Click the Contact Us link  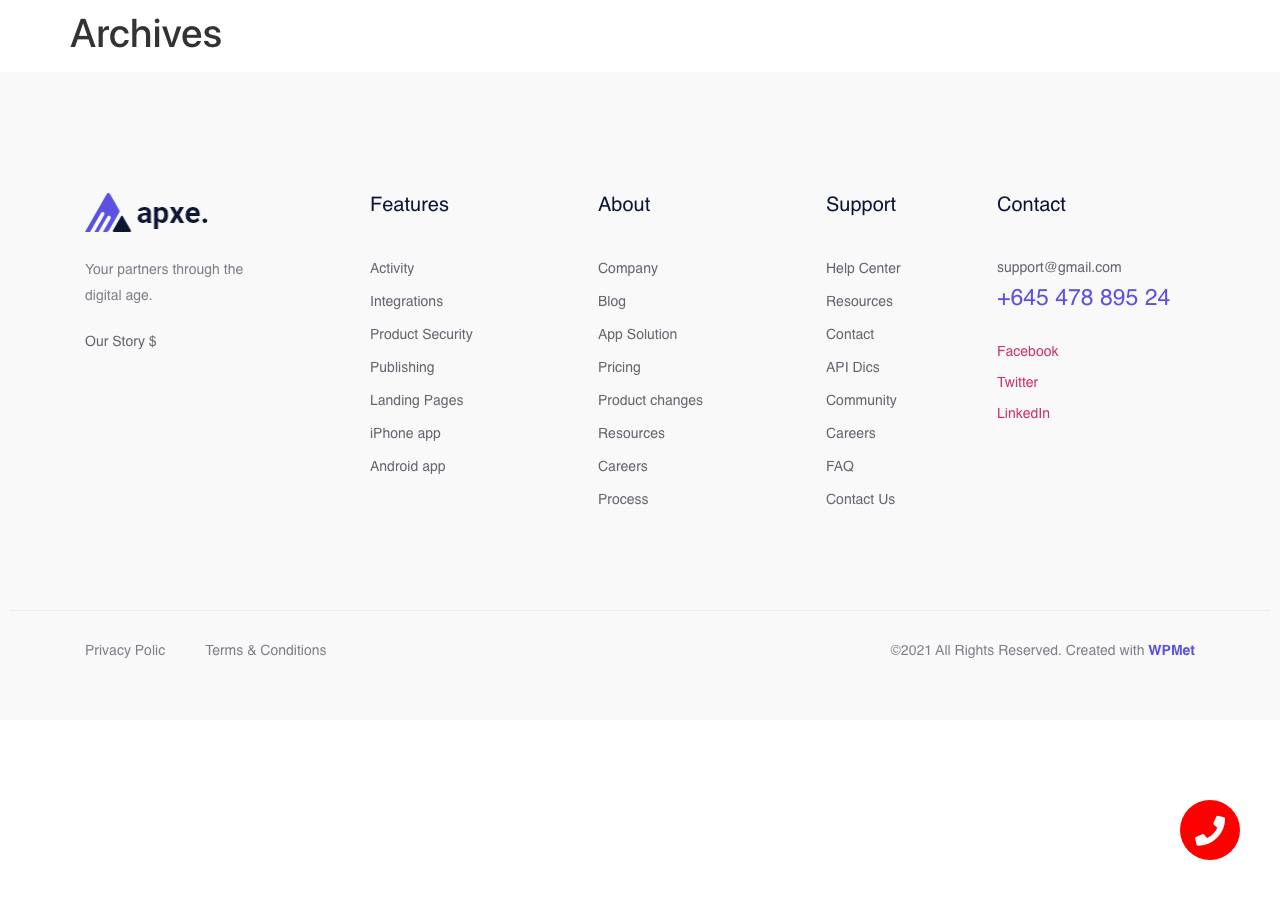(x=860, y=499)
